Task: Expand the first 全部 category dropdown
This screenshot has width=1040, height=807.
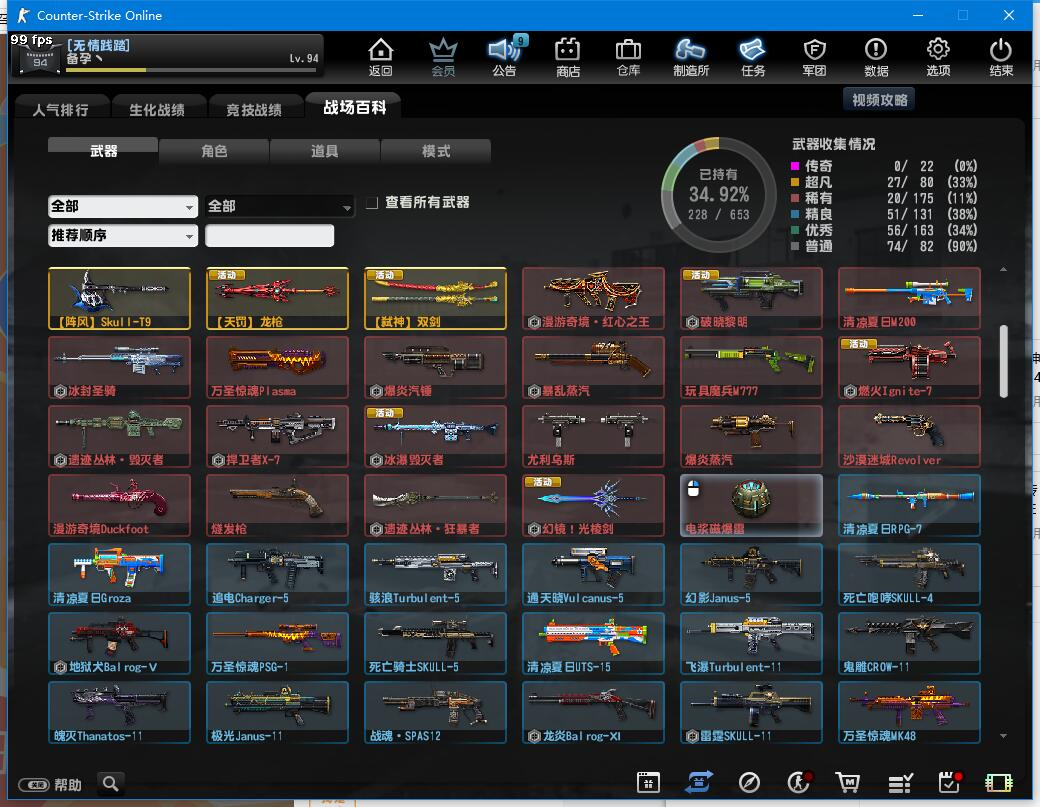Action: pyautogui.click(x=123, y=206)
